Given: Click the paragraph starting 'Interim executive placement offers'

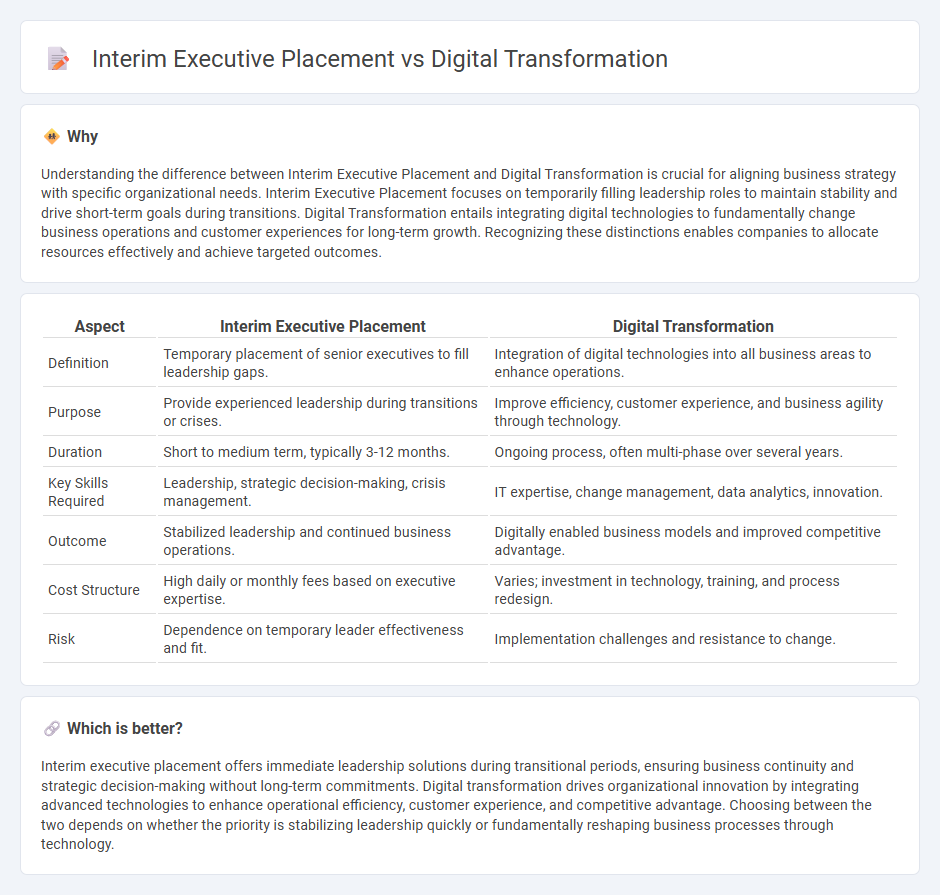Looking at the screenshot, I should (x=456, y=805).
